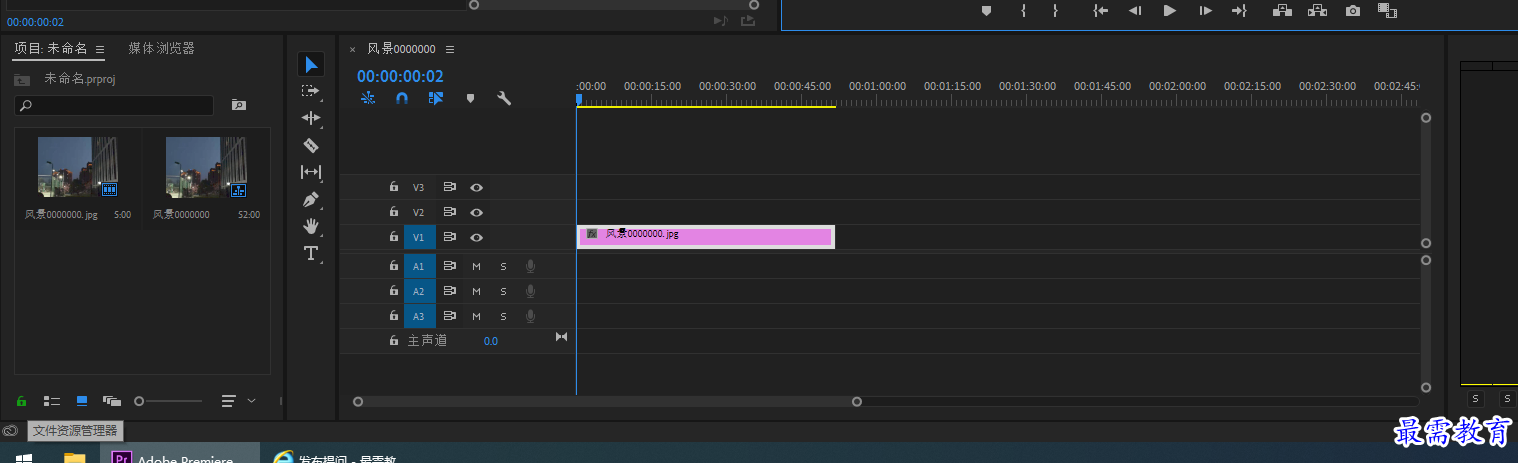Open sequence 风景0000000 panel menu
The height and width of the screenshot is (463, 1518).
click(450, 49)
